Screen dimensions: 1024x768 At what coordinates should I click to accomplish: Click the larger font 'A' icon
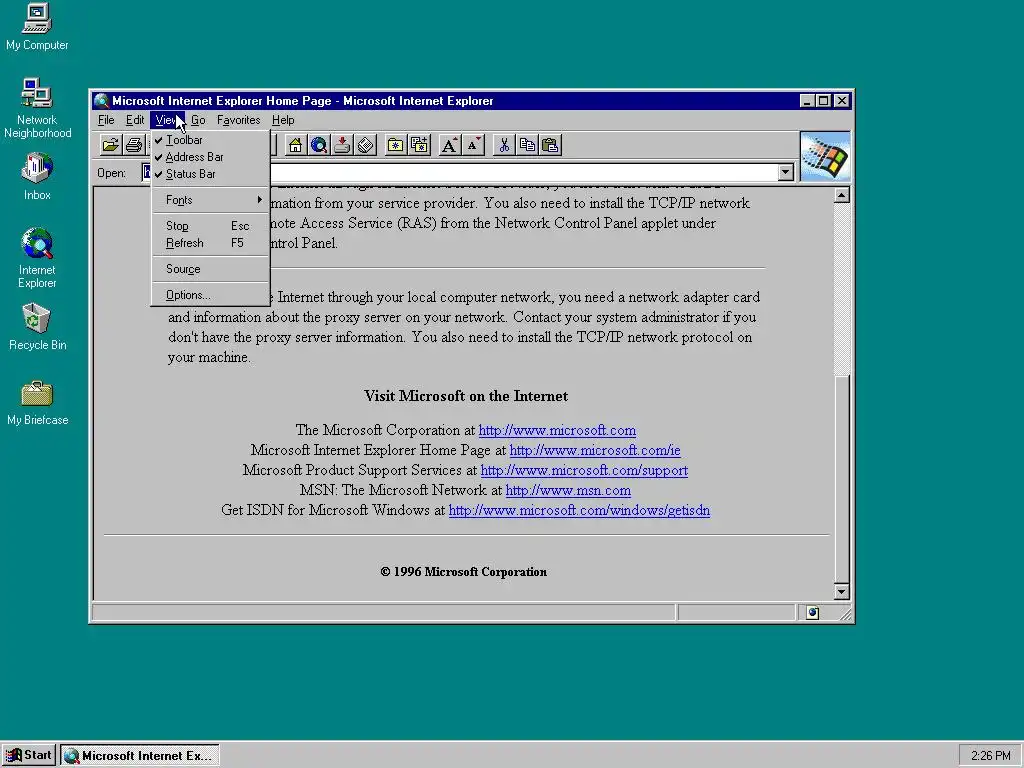449,145
